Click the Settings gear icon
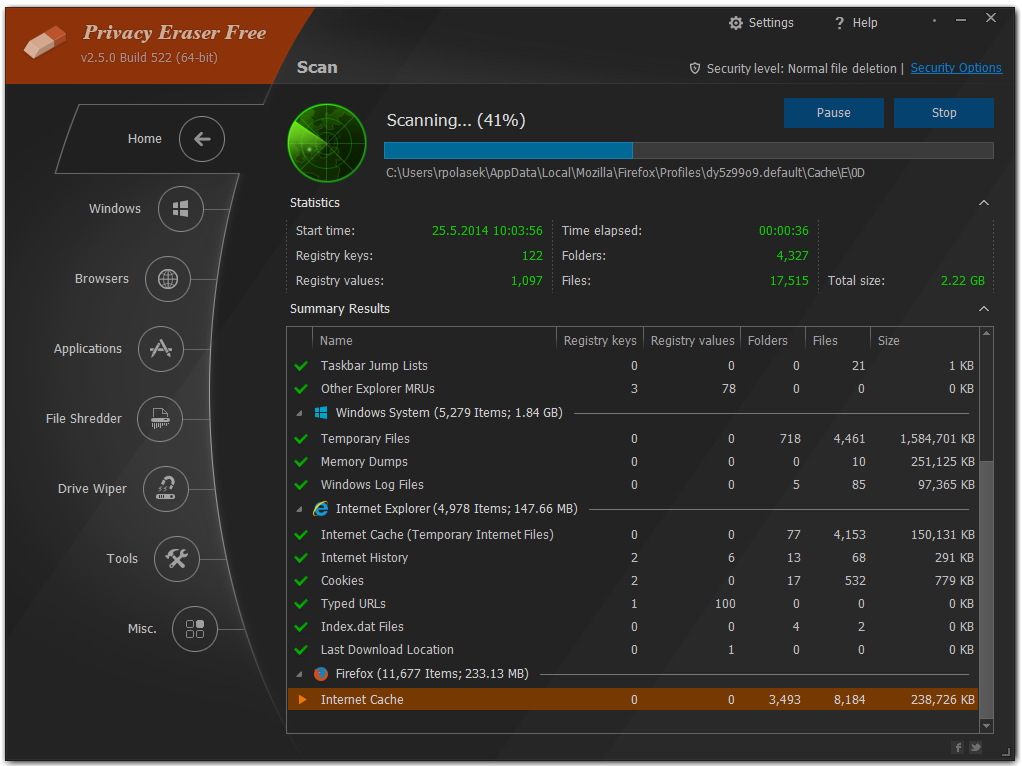 736,23
